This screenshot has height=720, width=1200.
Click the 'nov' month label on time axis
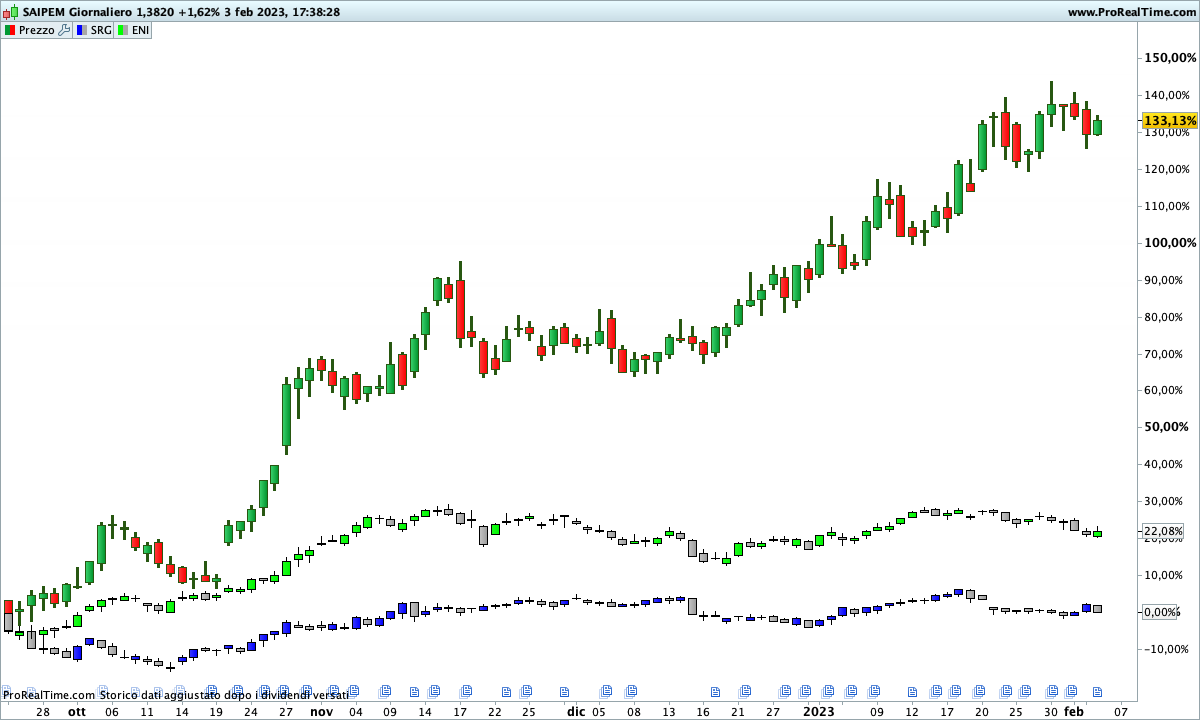pyautogui.click(x=321, y=712)
